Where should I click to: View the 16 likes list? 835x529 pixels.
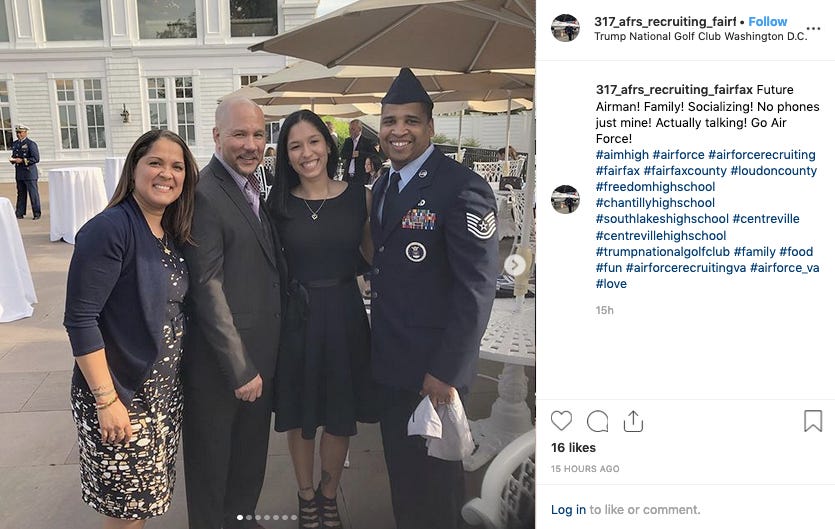pos(573,447)
